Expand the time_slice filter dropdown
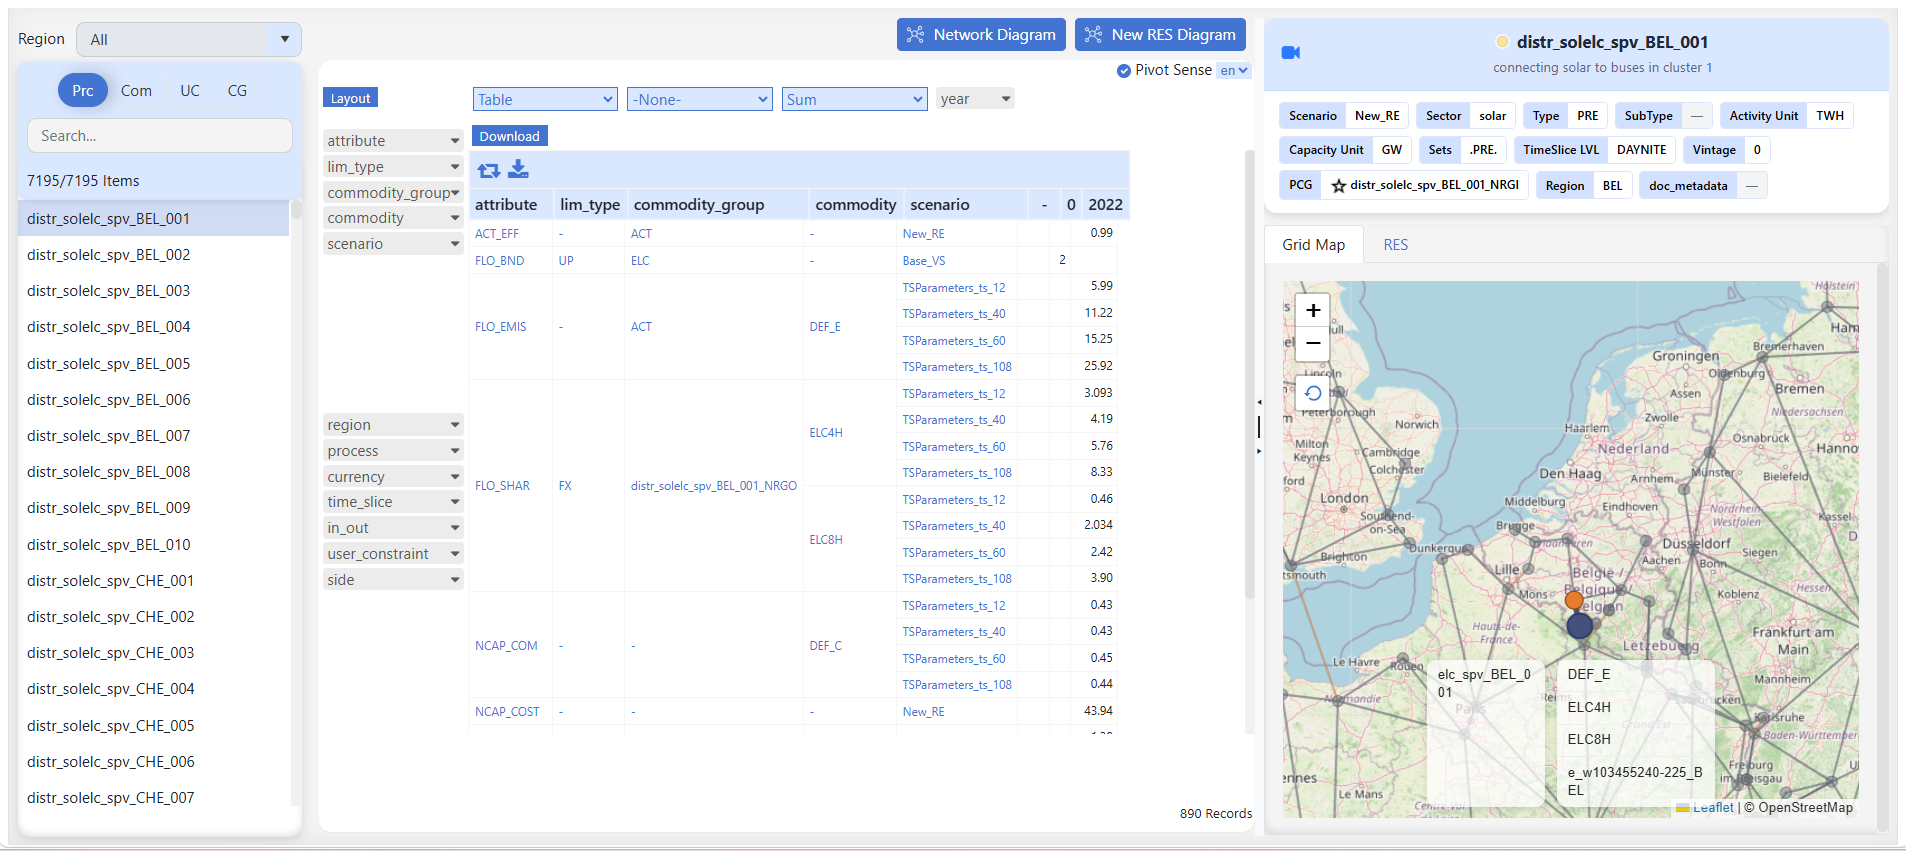This screenshot has width=1906, height=851. point(393,502)
